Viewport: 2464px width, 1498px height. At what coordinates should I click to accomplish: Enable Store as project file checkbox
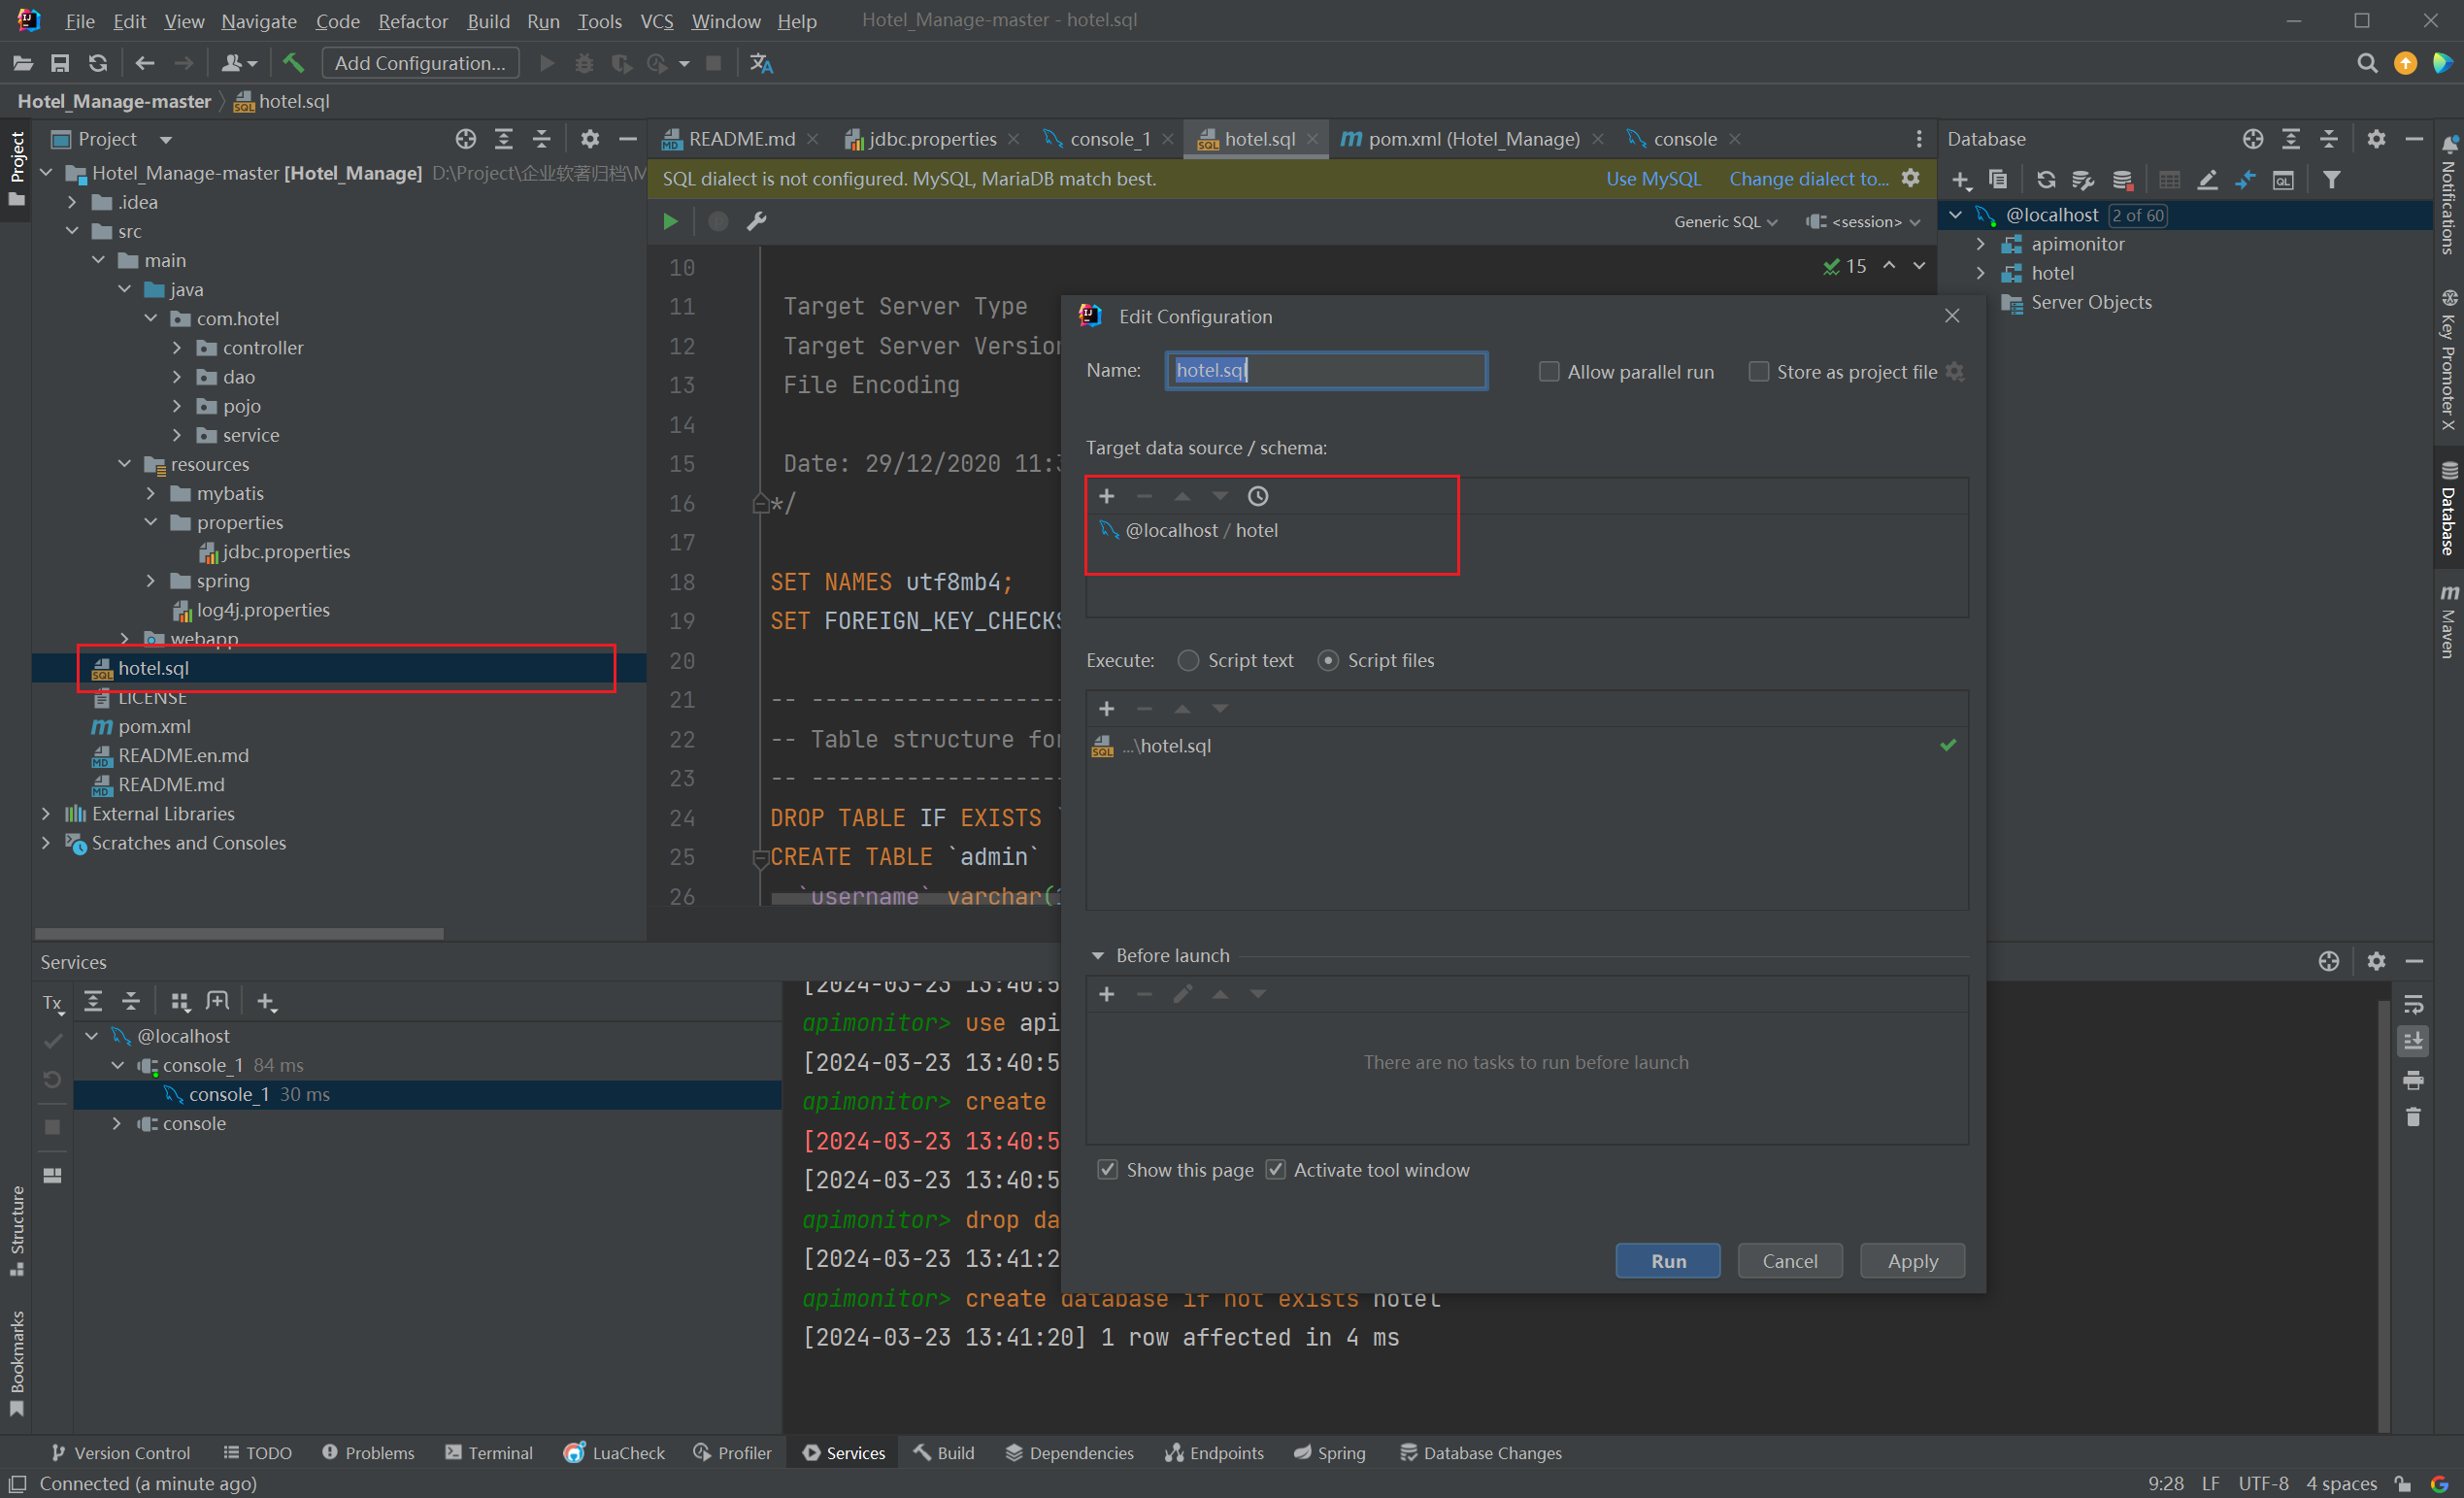click(1758, 372)
